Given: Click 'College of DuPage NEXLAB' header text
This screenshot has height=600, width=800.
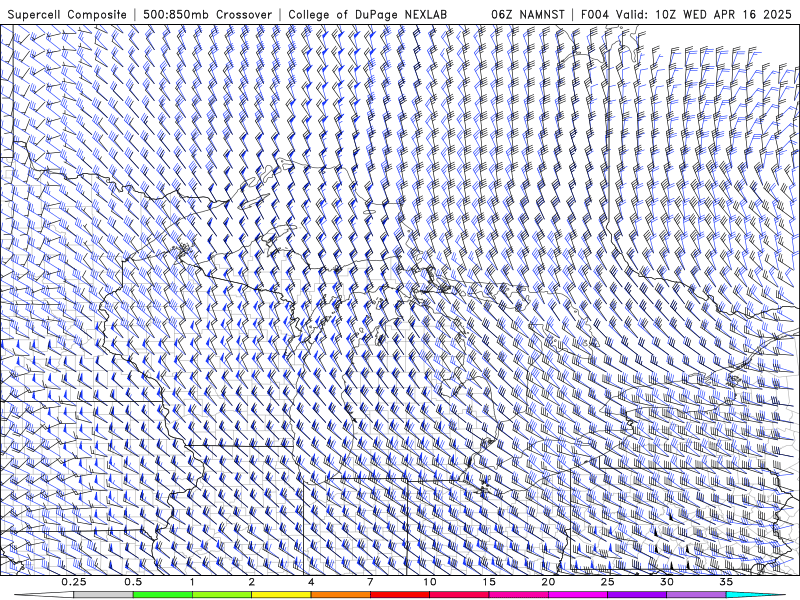Looking at the screenshot, I should (367, 14).
